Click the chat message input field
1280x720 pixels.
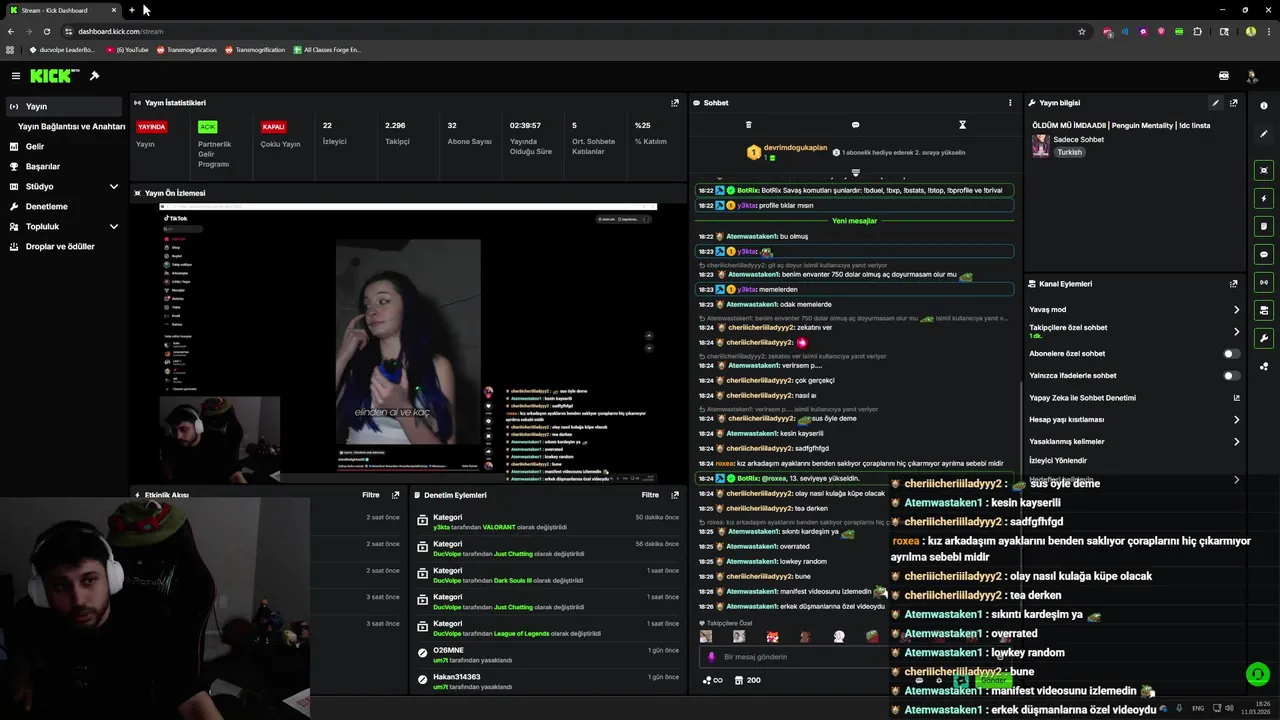[x=800, y=657]
